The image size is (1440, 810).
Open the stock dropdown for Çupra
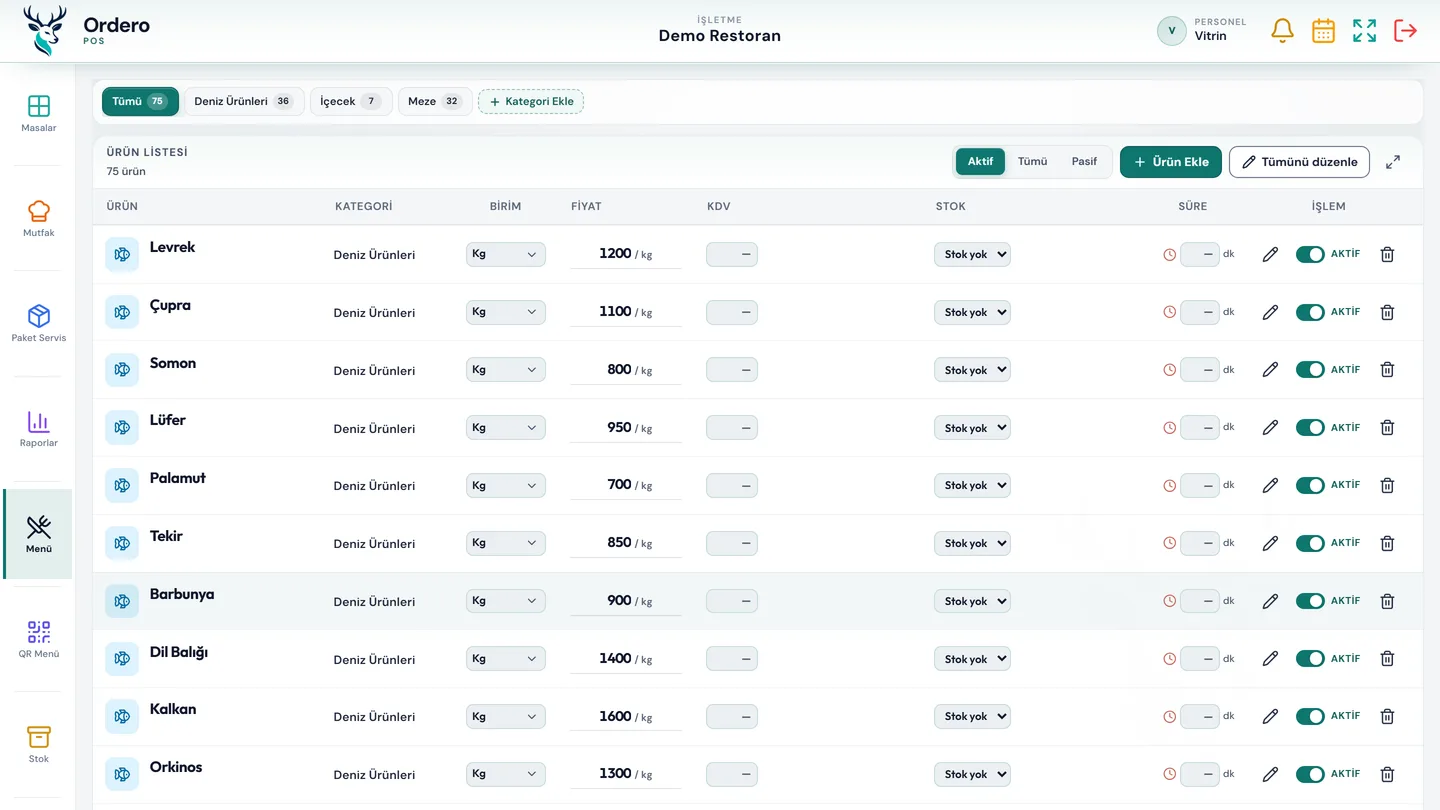pos(972,312)
